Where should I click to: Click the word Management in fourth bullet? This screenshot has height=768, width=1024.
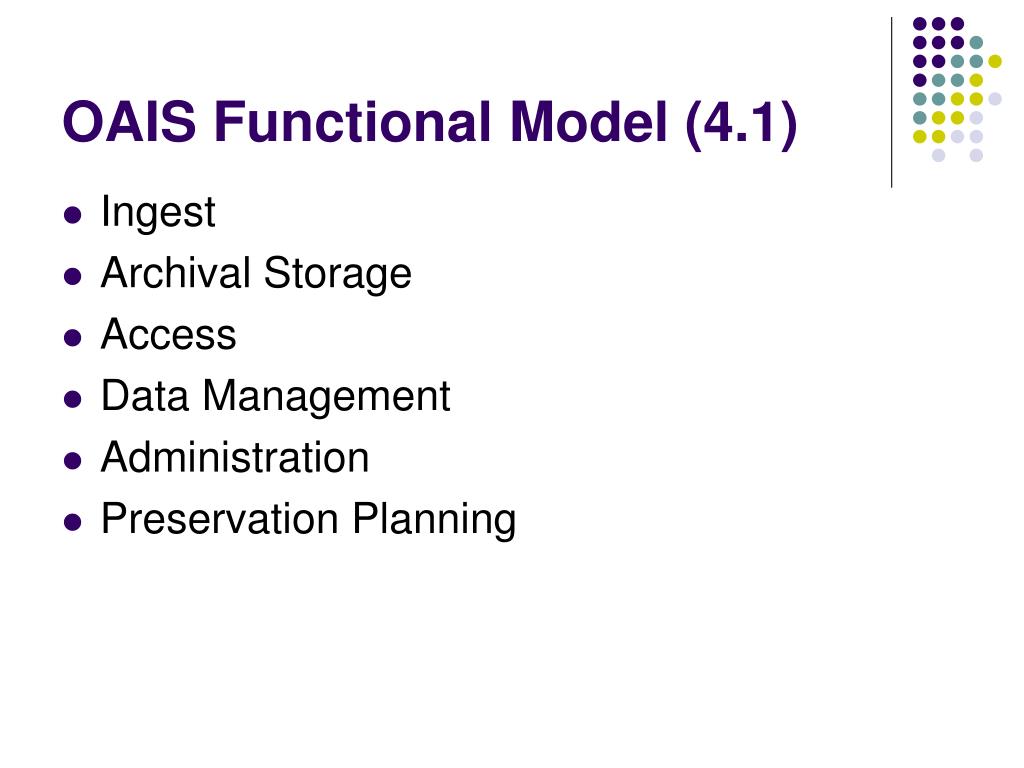click(327, 396)
